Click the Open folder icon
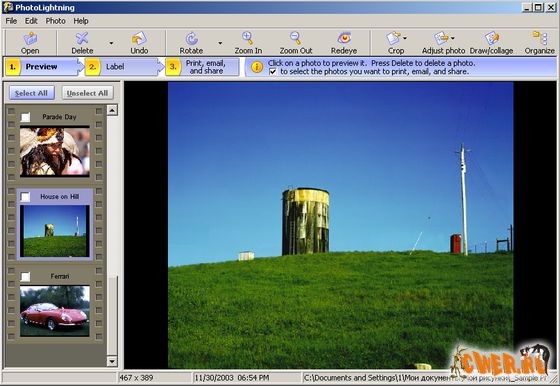This screenshot has width=560, height=386. pos(30,39)
